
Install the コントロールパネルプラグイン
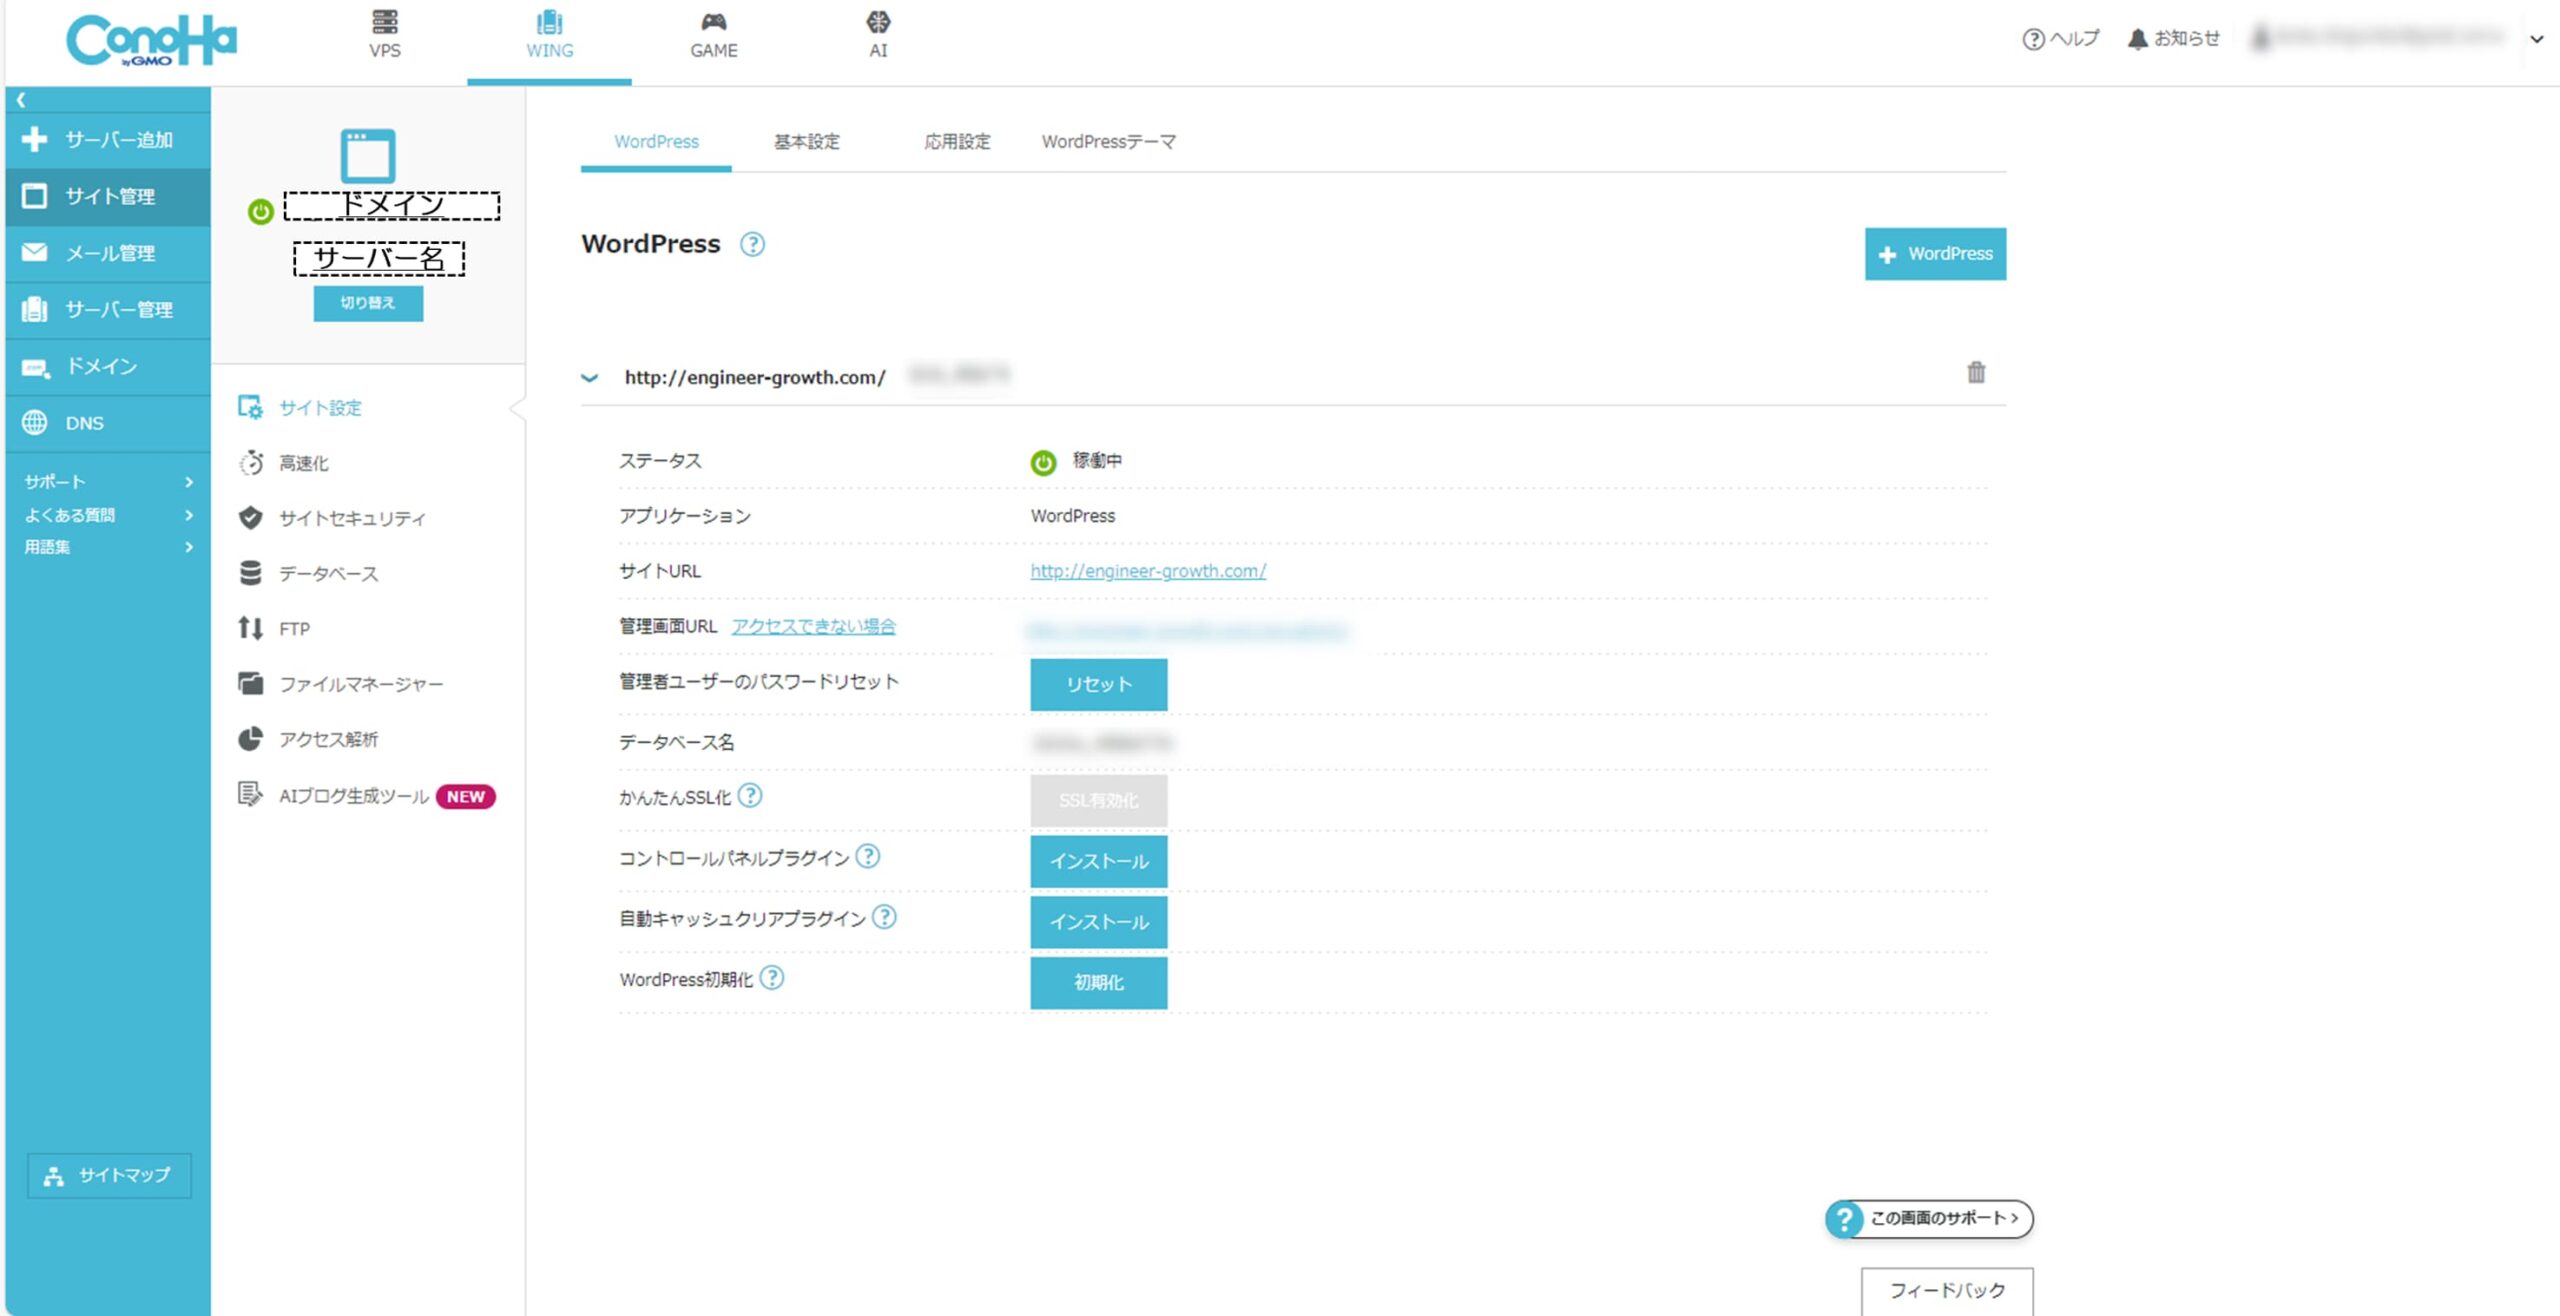tap(1099, 861)
